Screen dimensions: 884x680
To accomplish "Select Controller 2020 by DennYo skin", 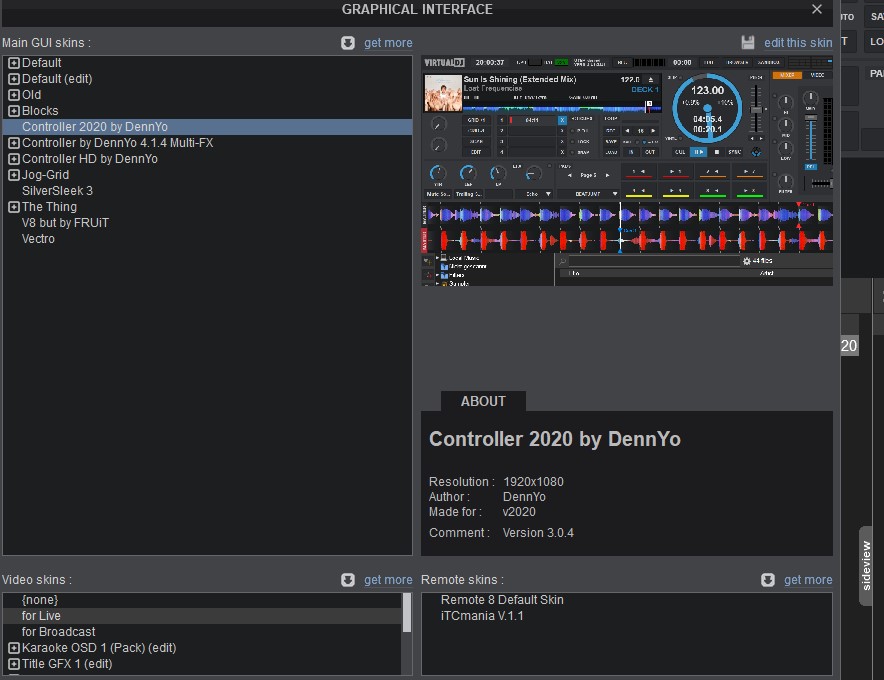I will click(207, 127).
